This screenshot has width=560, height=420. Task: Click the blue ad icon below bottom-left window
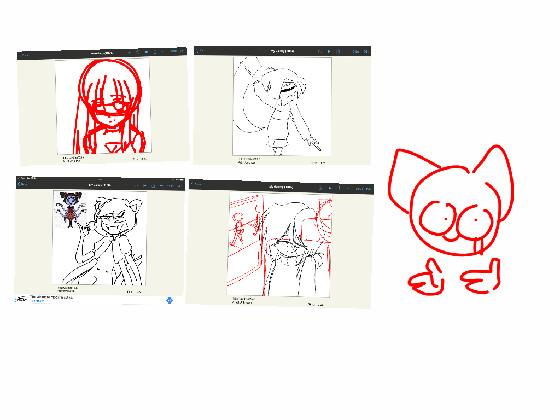click(x=170, y=300)
